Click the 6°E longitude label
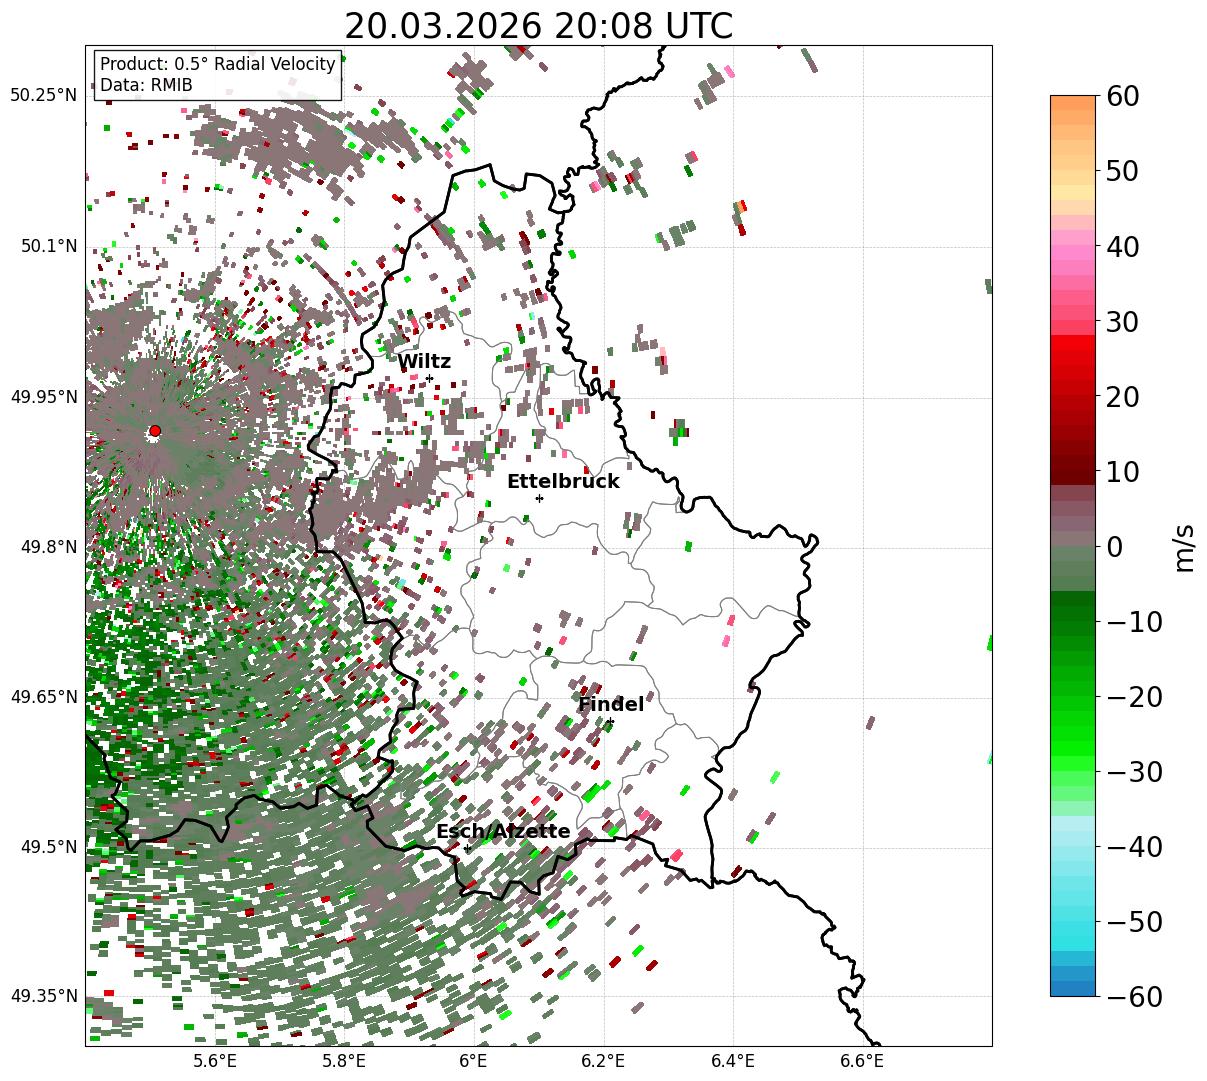The height and width of the screenshot is (1081, 1207). [x=473, y=1062]
